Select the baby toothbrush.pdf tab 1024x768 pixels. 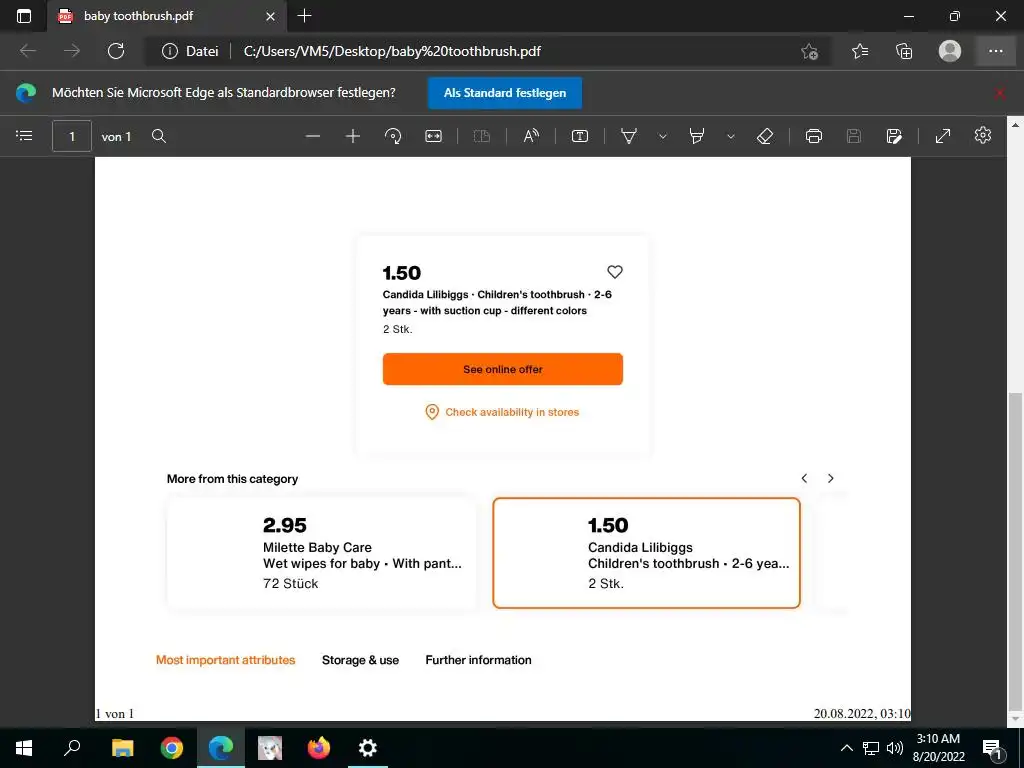click(x=167, y=16)
